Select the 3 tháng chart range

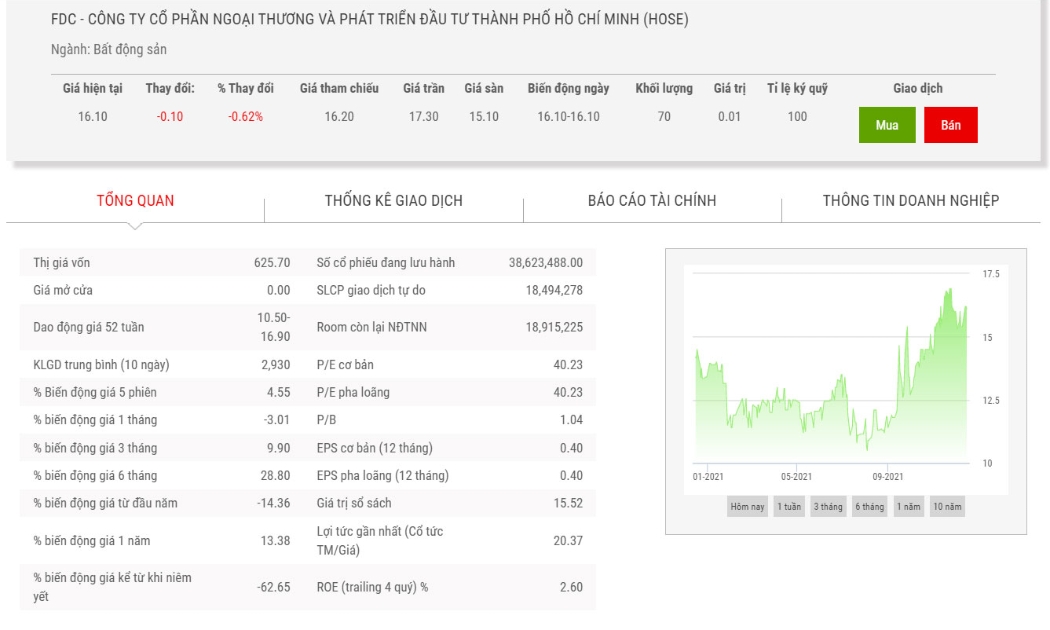click(x=828, y=507)
